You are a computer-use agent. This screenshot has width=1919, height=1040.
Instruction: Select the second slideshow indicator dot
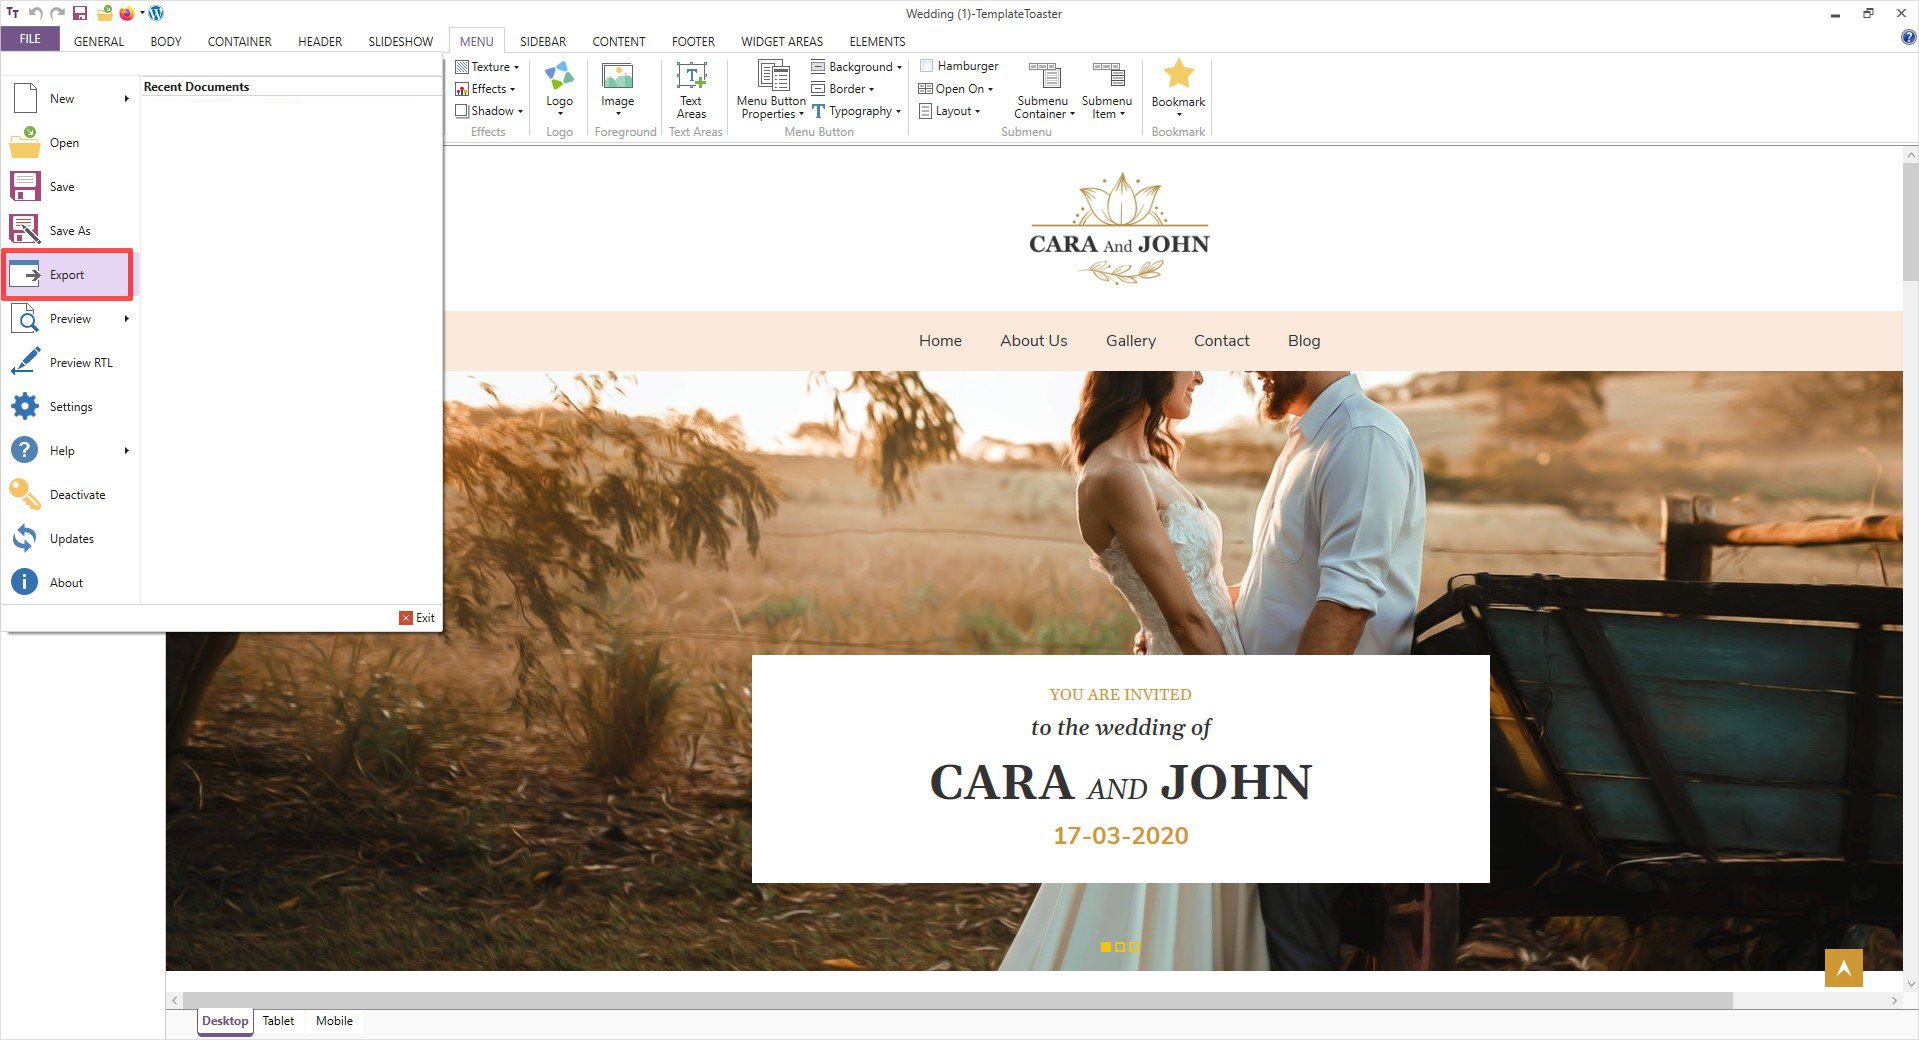click(1120, 946)
